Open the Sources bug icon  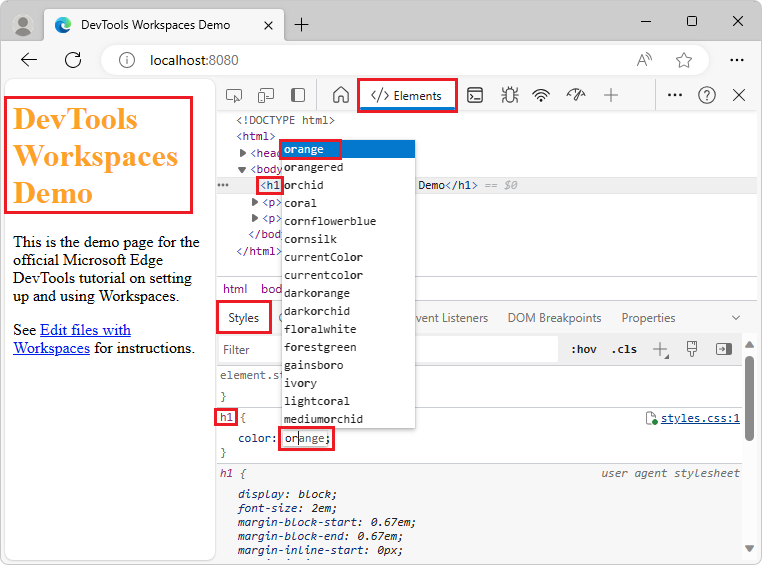coord(509,95)
